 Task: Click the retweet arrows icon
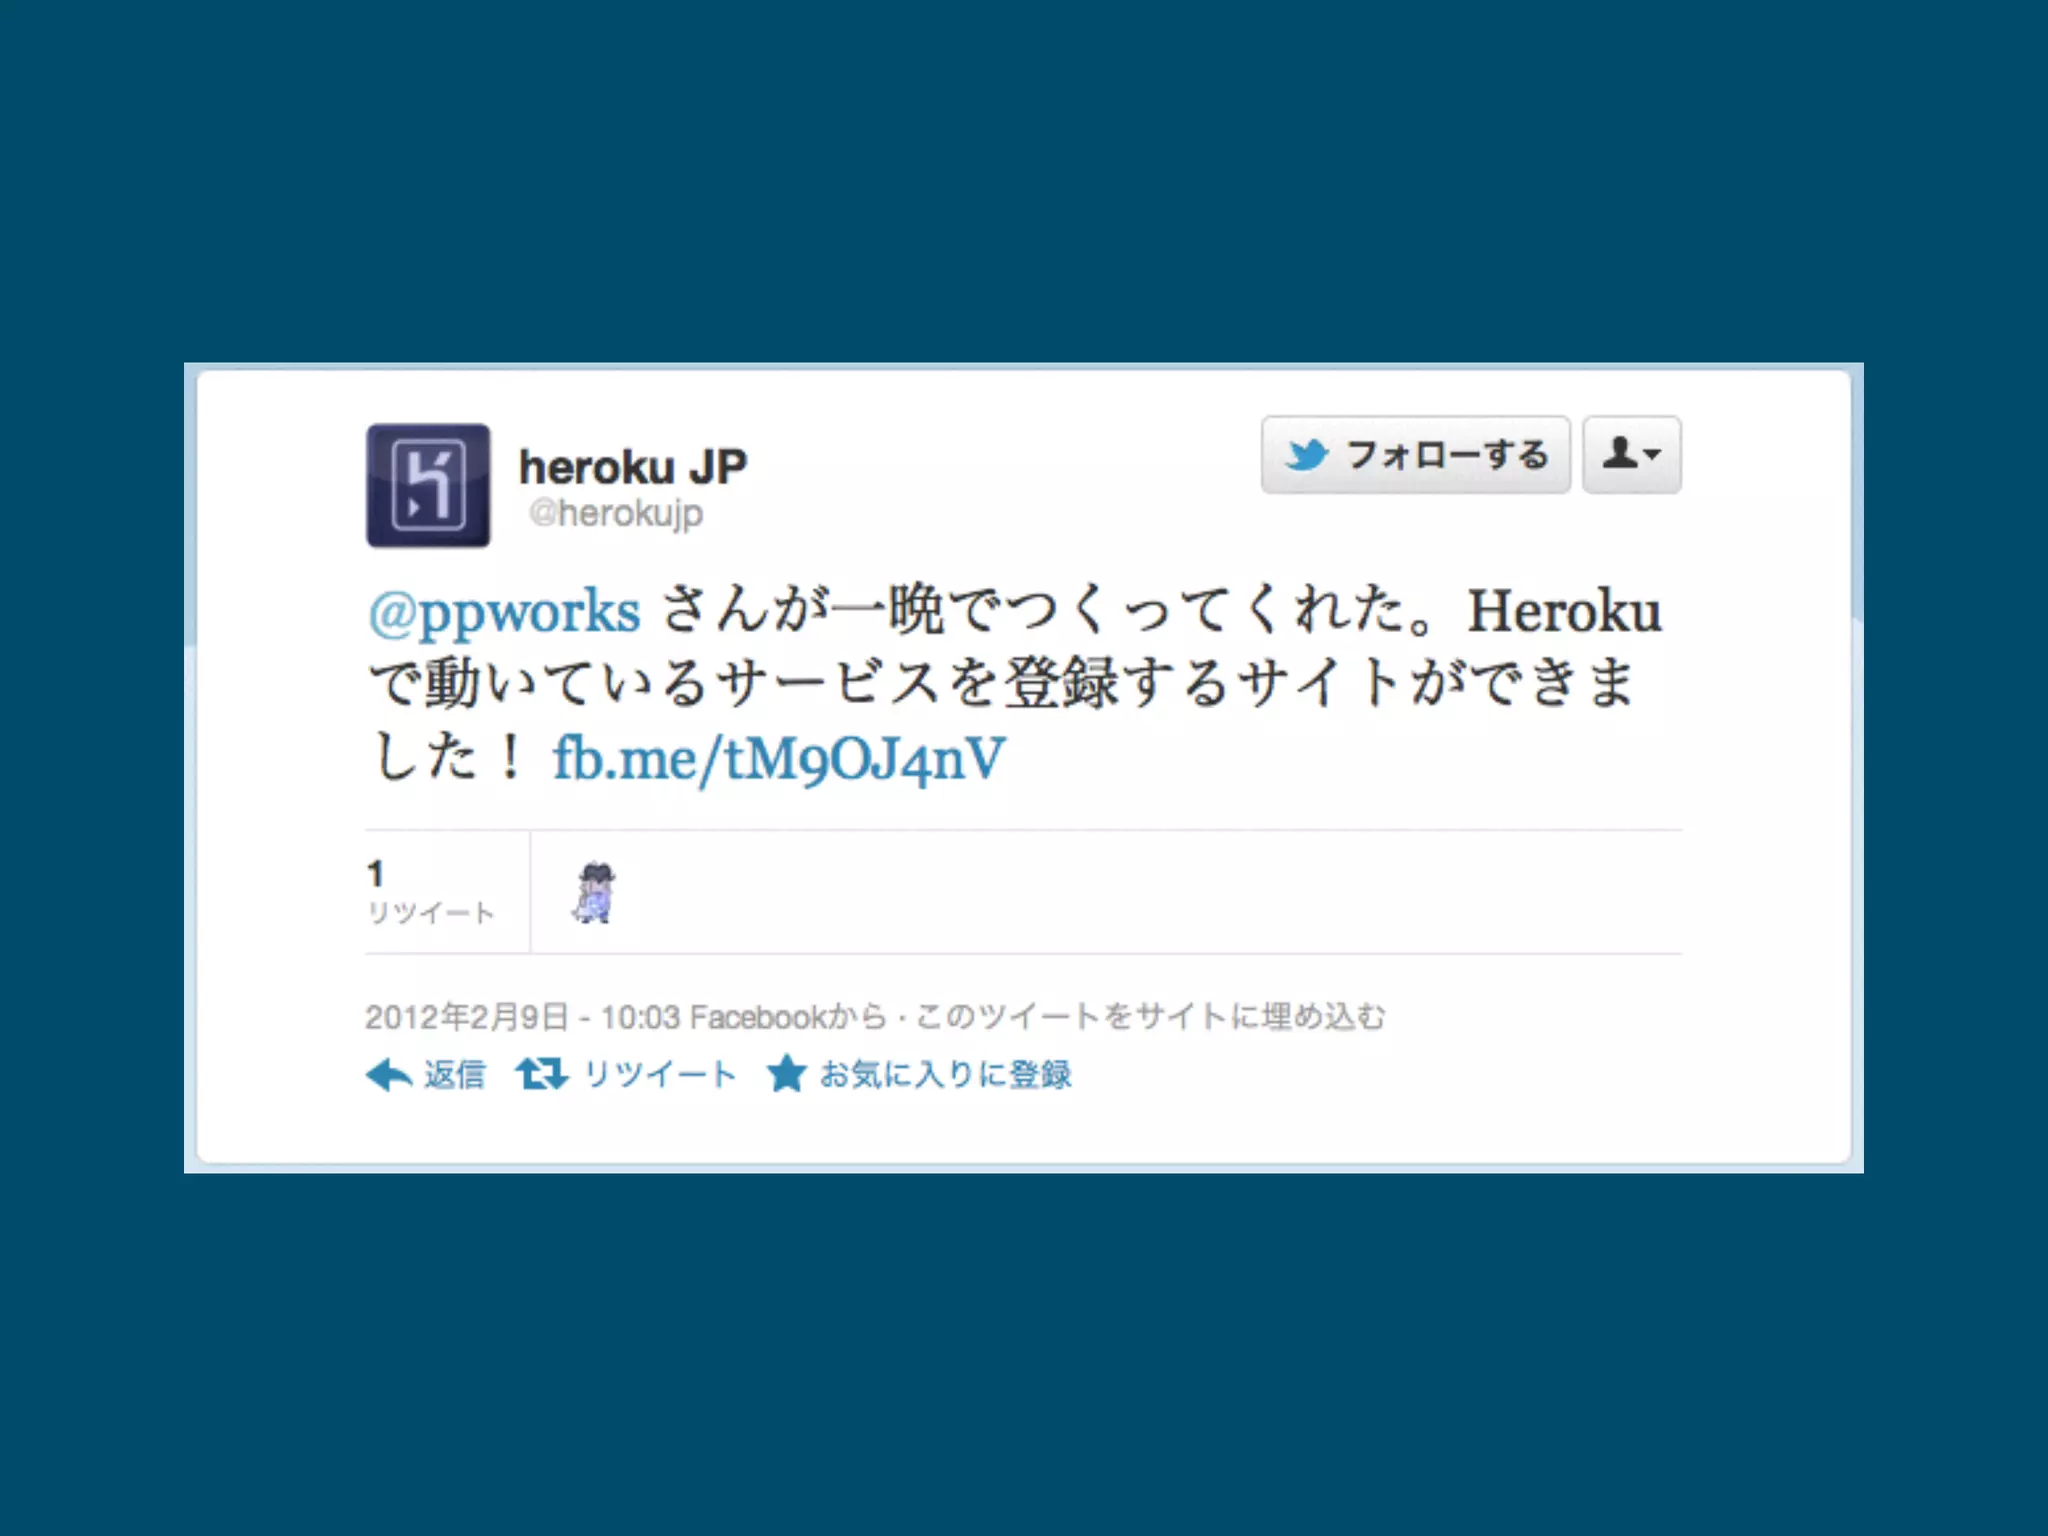click(542, 1075)
